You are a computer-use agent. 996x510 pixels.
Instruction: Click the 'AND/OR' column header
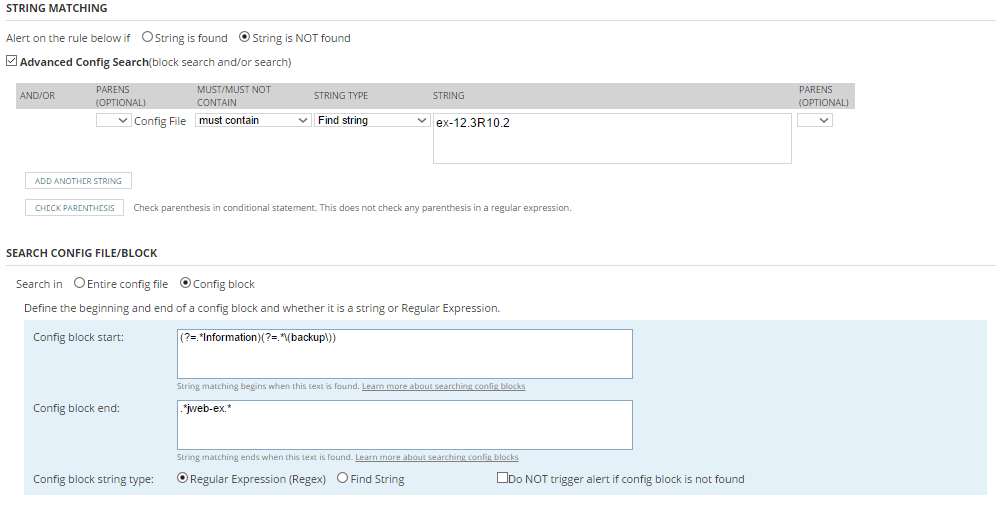coord(37,96)
